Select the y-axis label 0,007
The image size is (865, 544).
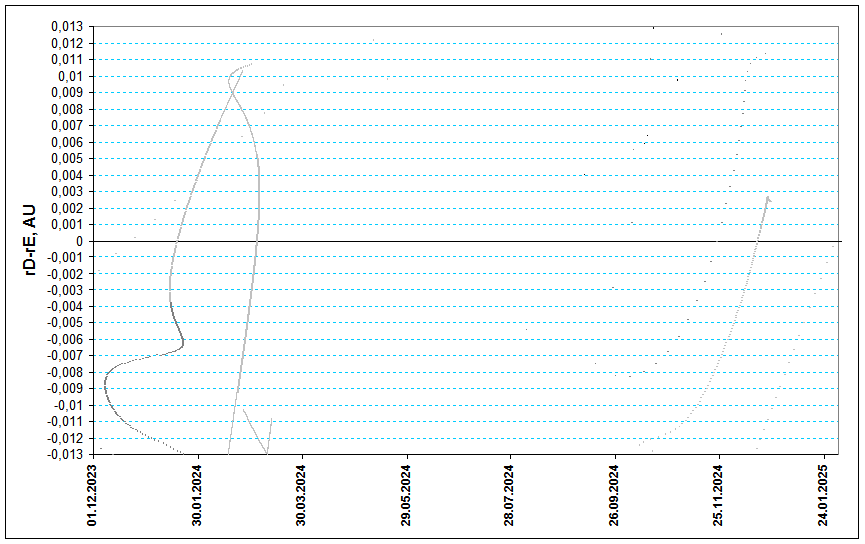point(67,125)
